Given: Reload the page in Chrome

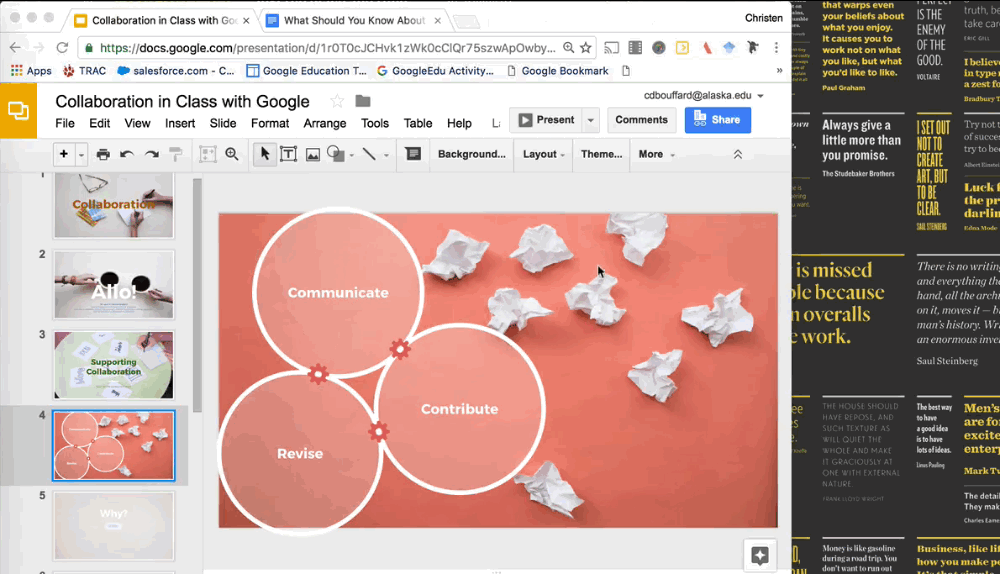Looking at the screenshot, I should (62, 47).
